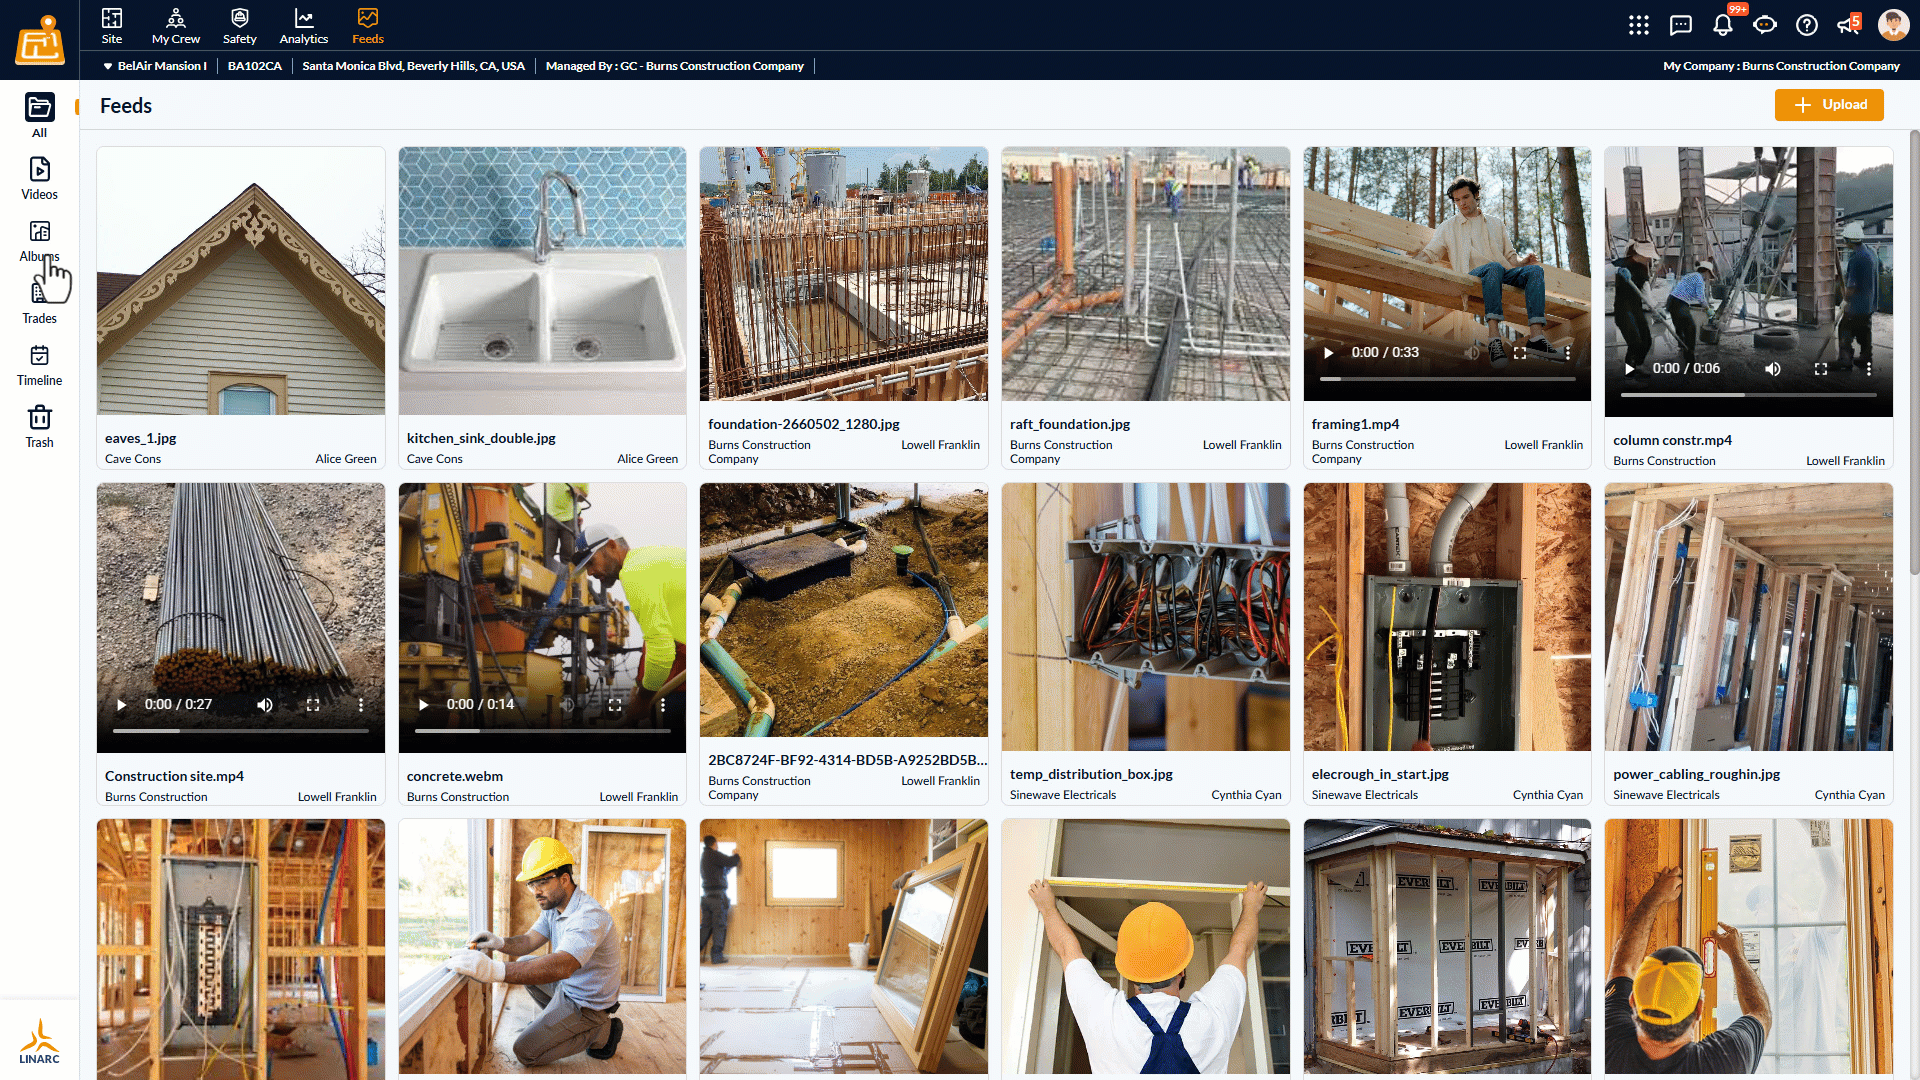Open the help question mark icon

[x=1806, y=25]
